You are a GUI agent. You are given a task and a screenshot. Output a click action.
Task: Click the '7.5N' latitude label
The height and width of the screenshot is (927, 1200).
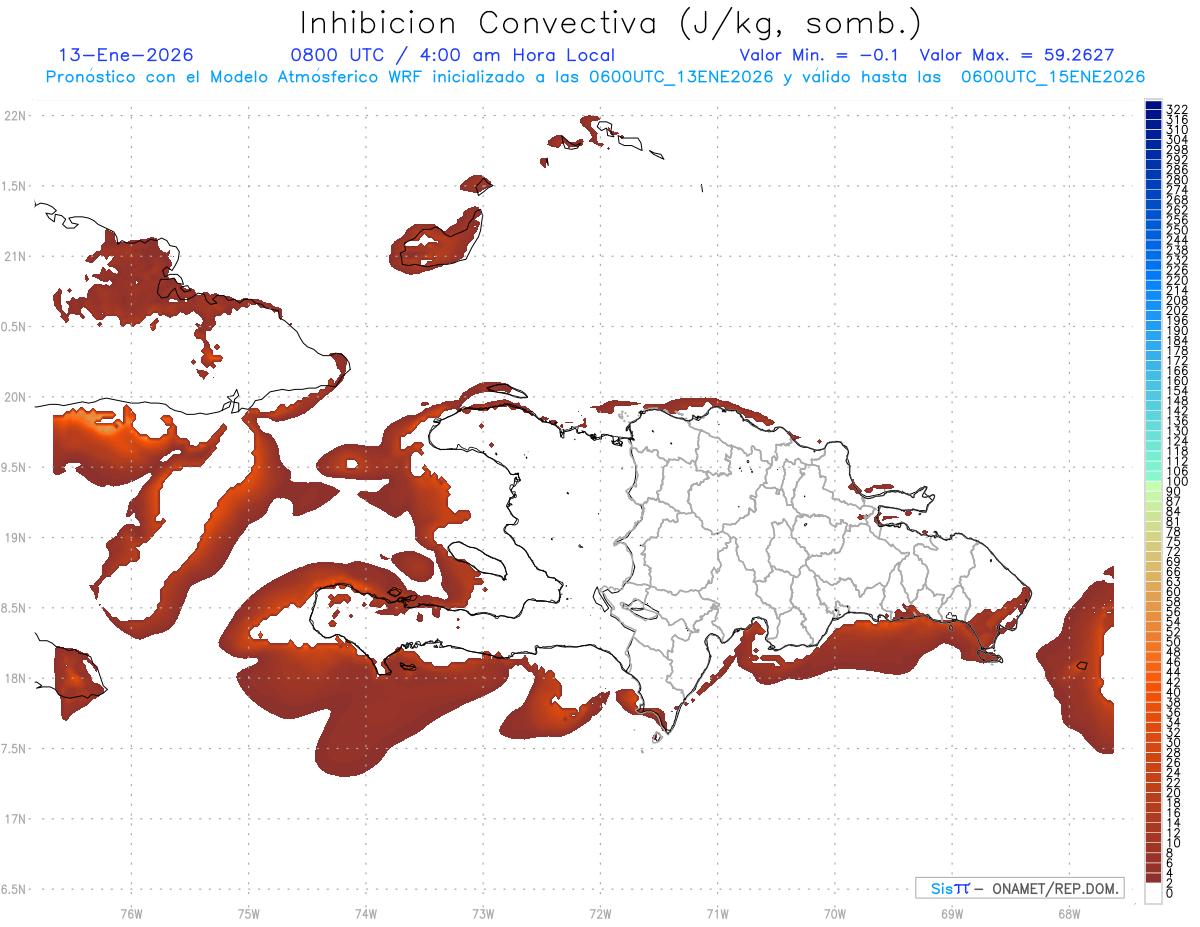click(15, 749)
